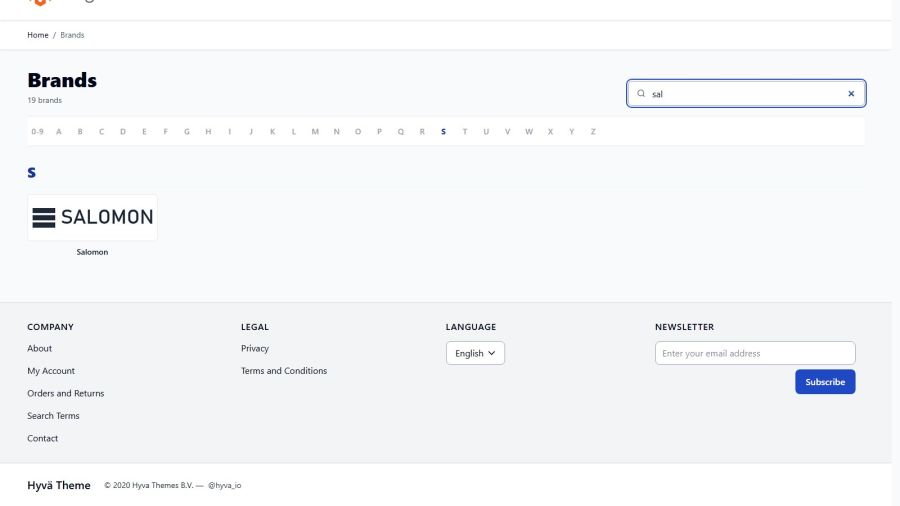This screenshot has height=506, width=900.
Task: Filter brands by letter N
Action: click(336, 131)
